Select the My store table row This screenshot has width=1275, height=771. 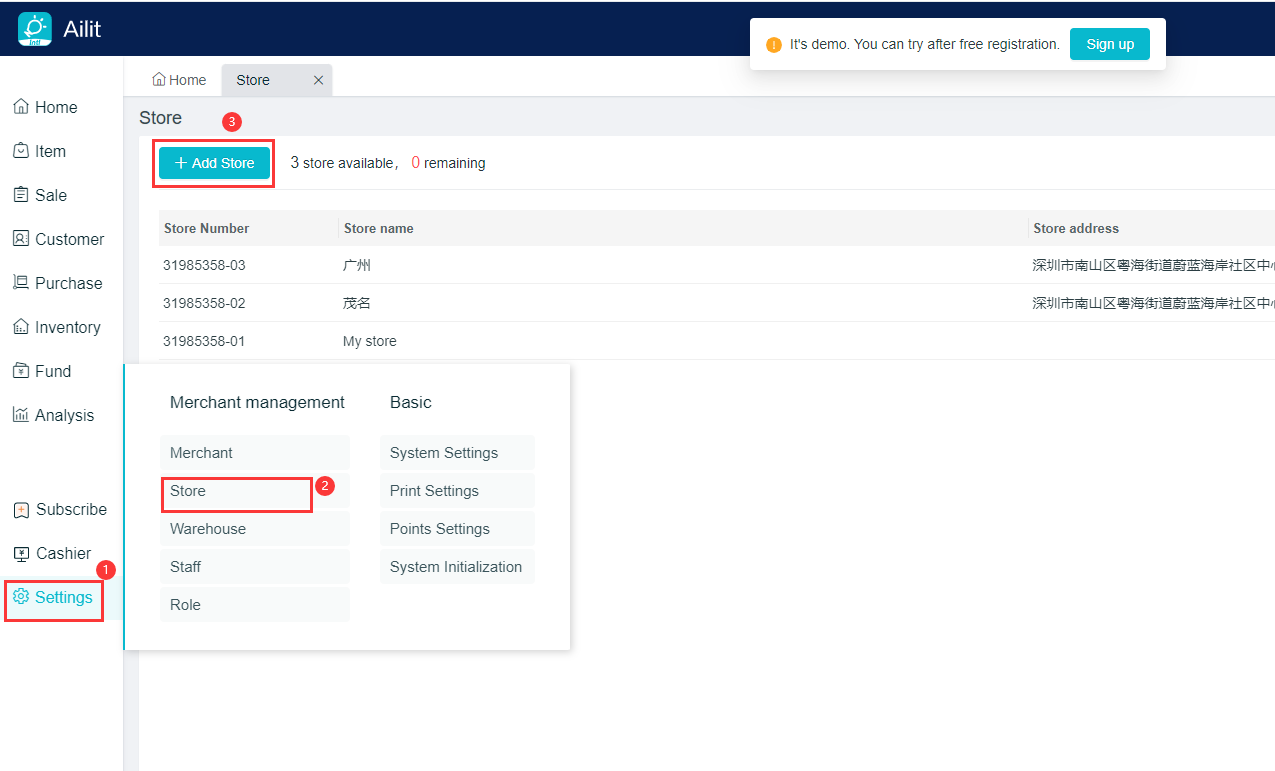370,341
